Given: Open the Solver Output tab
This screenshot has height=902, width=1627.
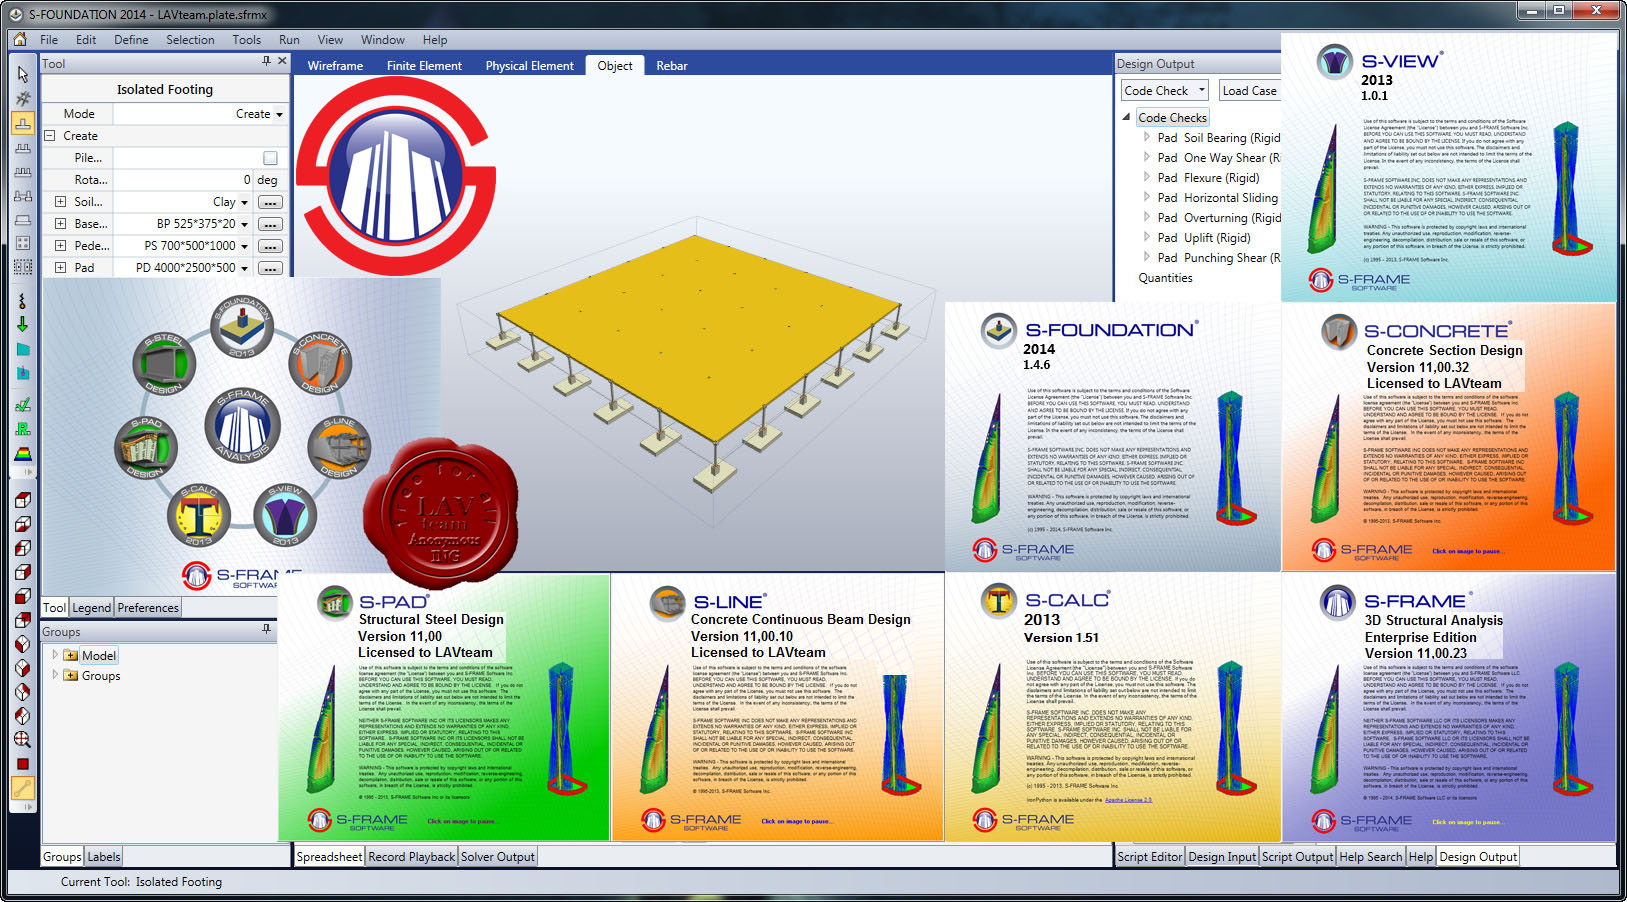Looking at the screenshot, I should (x=498, y=857).
